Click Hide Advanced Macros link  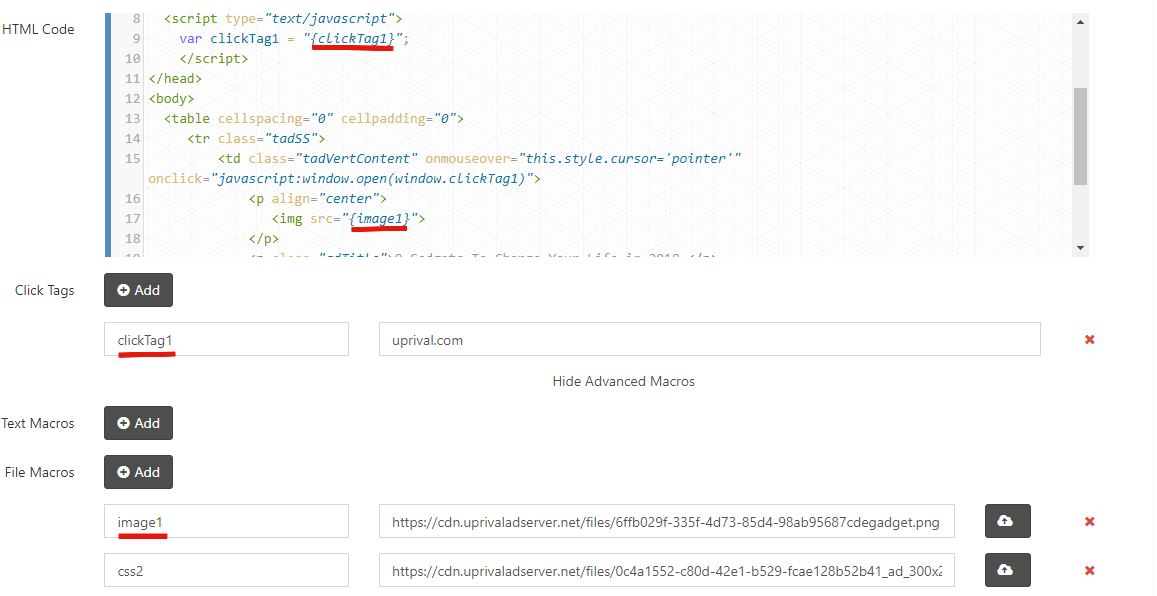coord(624,381)
